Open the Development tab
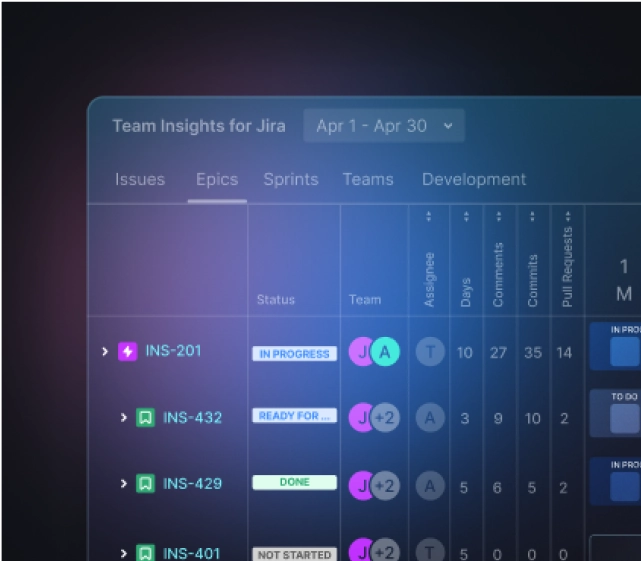This screenshot has width=641, height=561. [x=474, y=180]
